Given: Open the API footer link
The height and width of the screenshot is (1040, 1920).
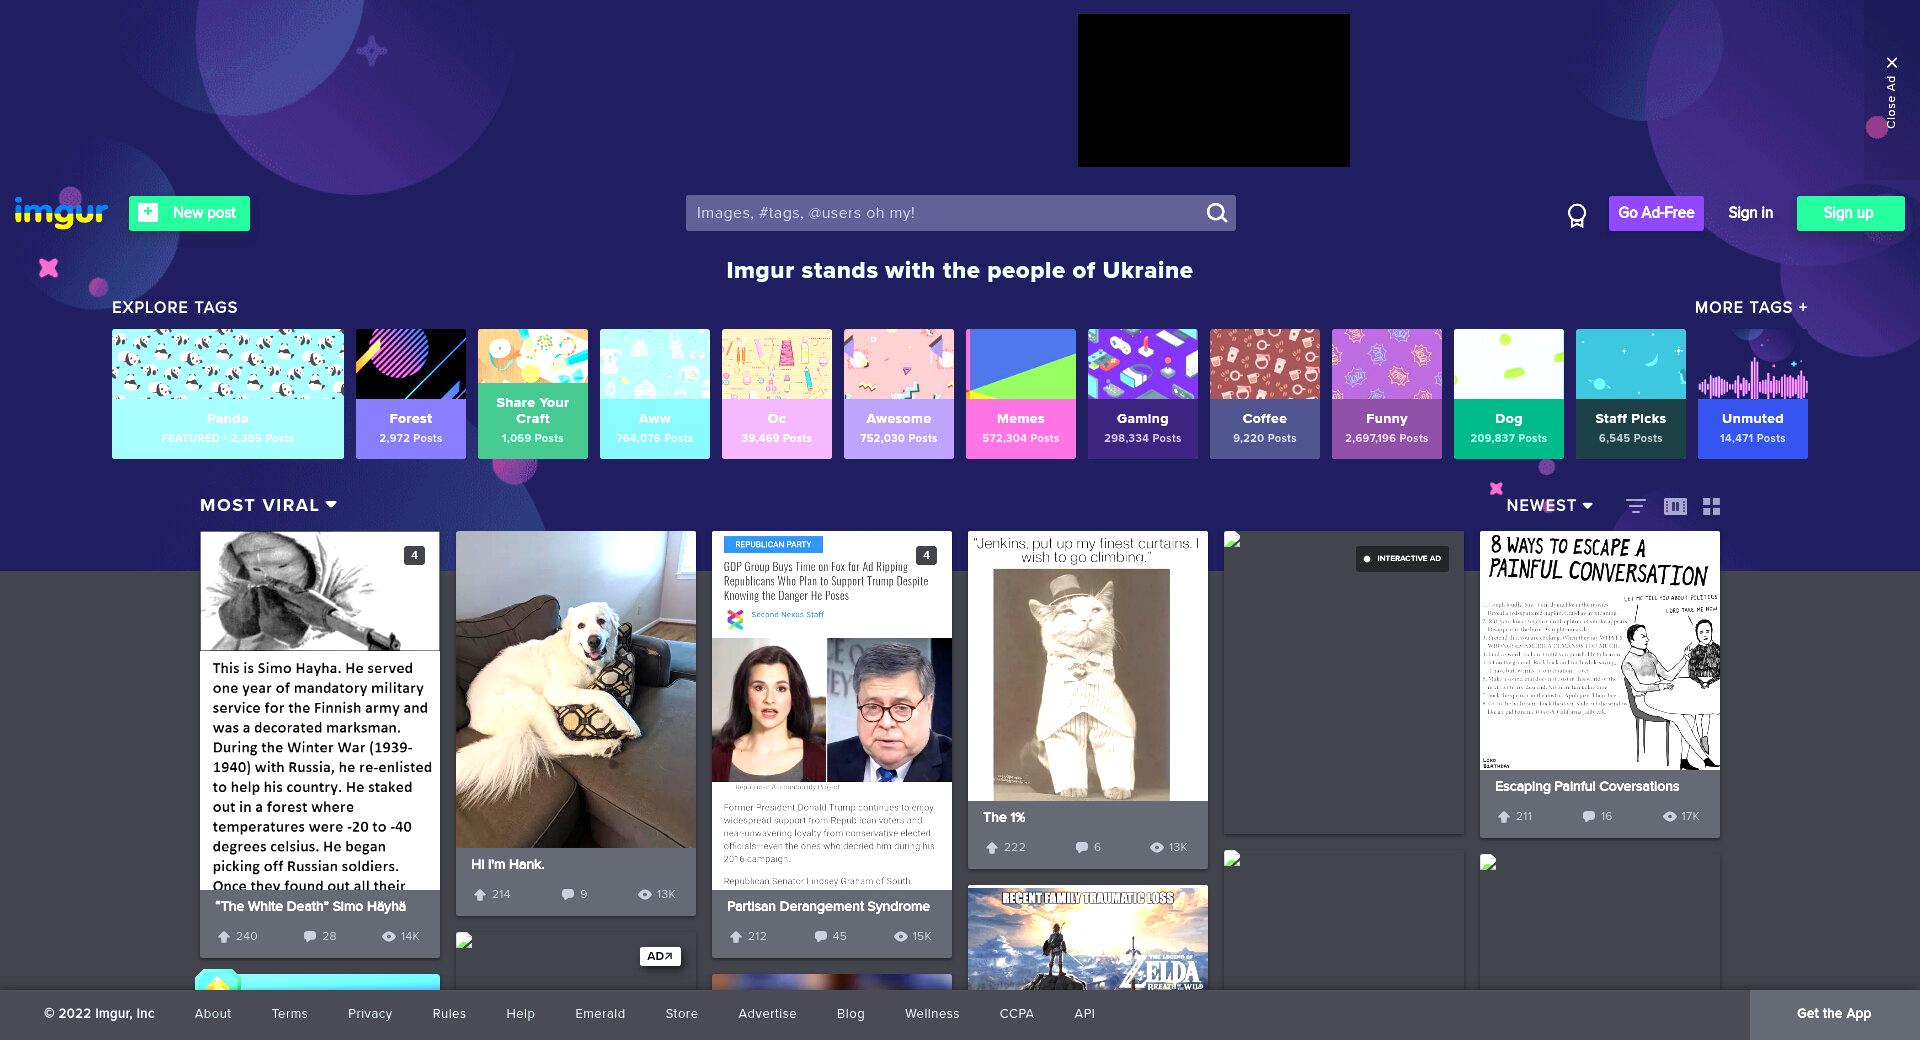Looking at the screenshot, I should (1085, 1014).
